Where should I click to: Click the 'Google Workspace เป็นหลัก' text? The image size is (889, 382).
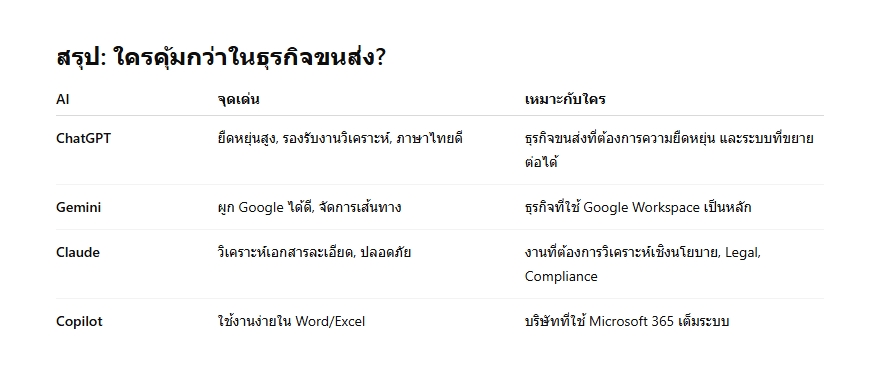coord(667,207)
